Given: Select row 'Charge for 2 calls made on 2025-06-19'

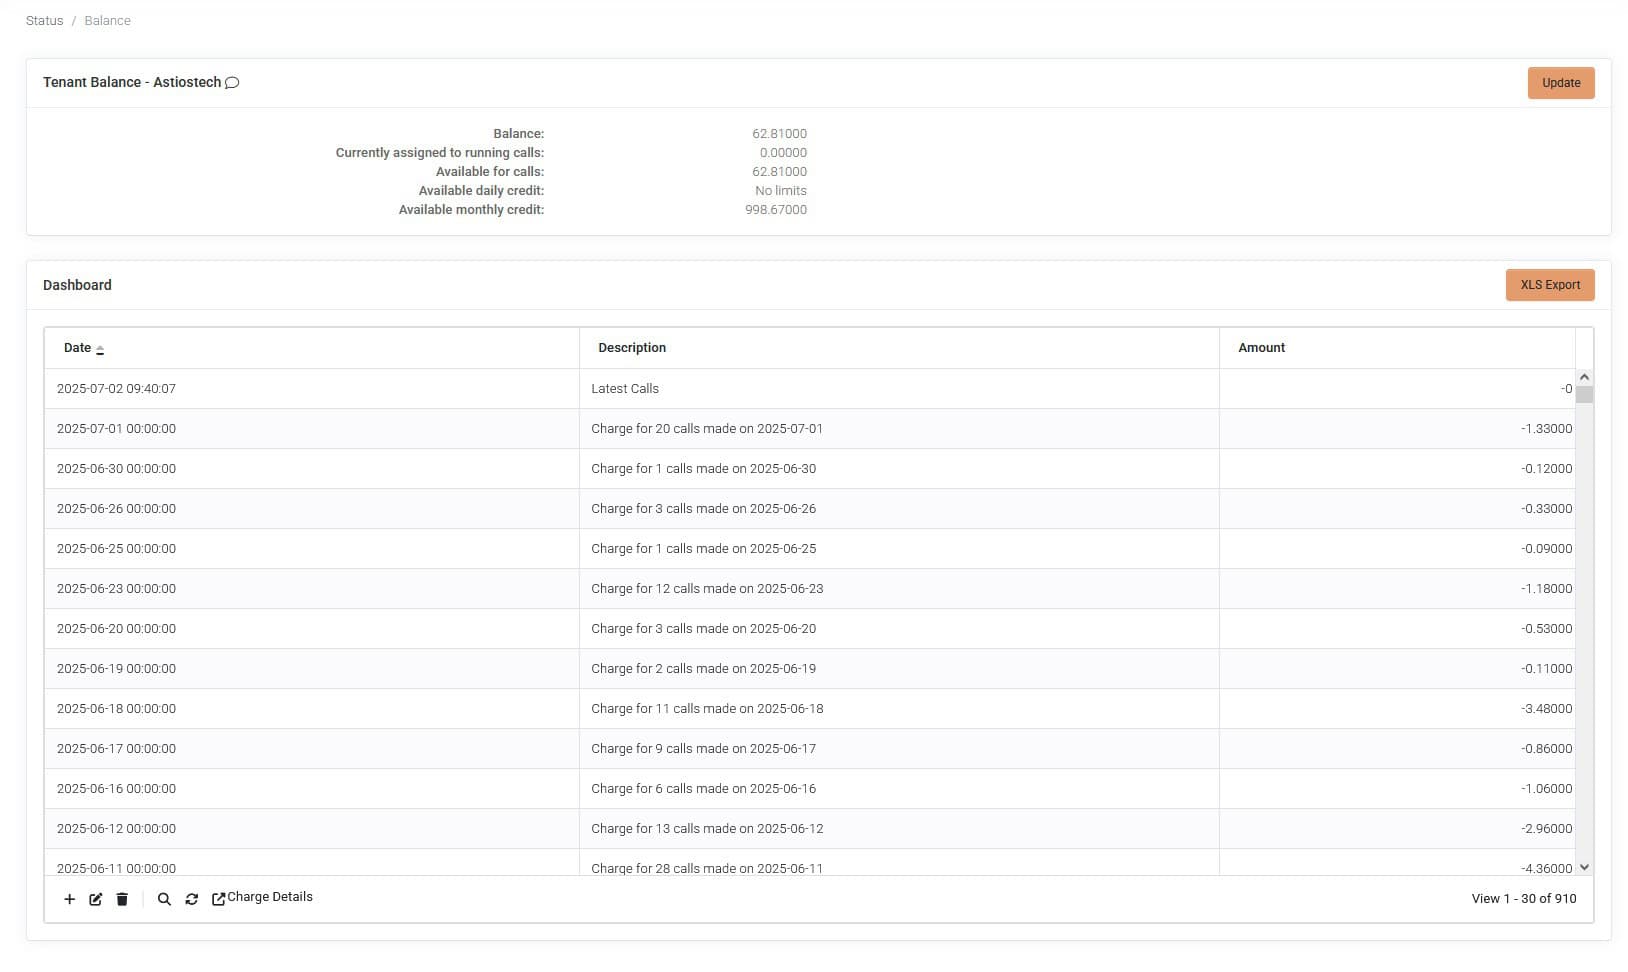Looking at the screenshot, I should [x=810, y=669].
